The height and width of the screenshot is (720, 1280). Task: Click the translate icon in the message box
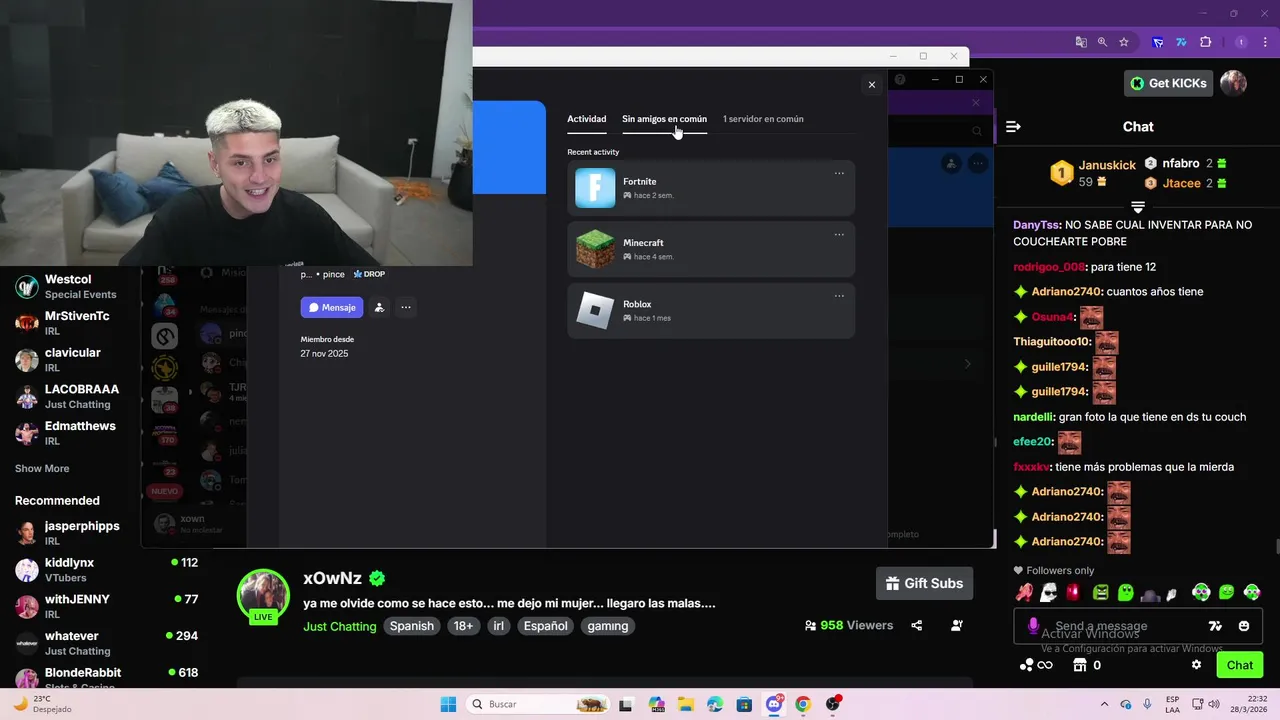coord(1215,626)
